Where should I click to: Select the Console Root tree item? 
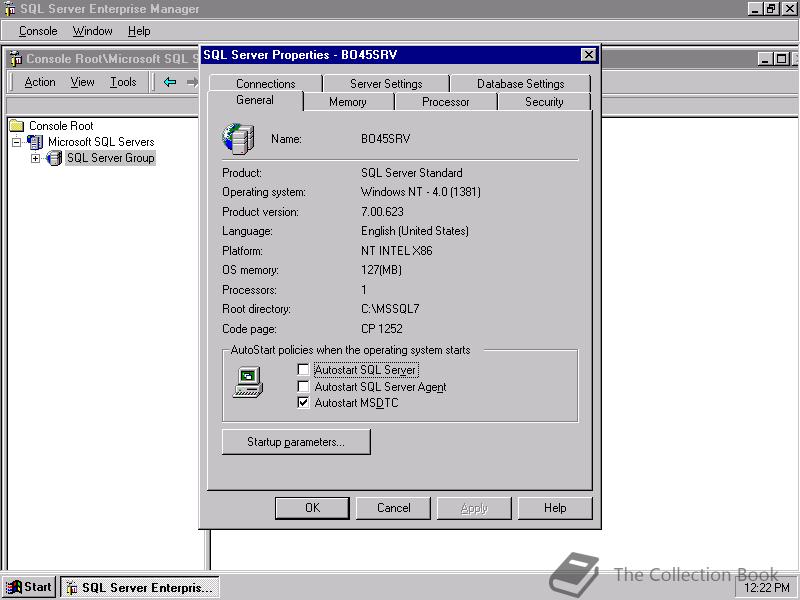tap(61, 126)
